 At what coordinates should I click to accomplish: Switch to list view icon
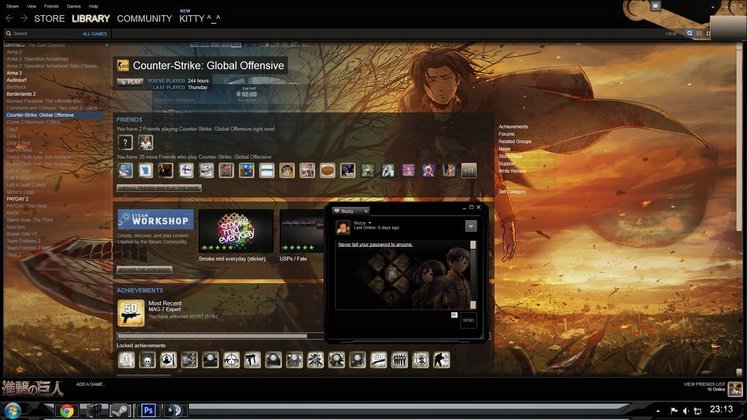[x=699, y=33]
